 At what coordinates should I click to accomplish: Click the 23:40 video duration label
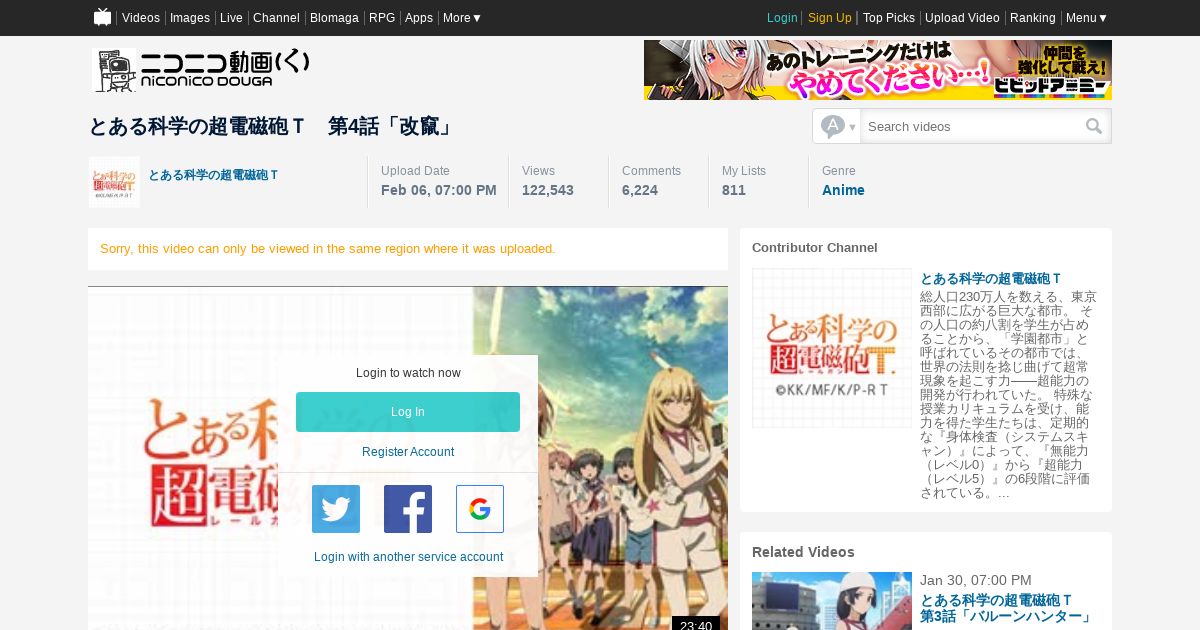coord(696,625)
